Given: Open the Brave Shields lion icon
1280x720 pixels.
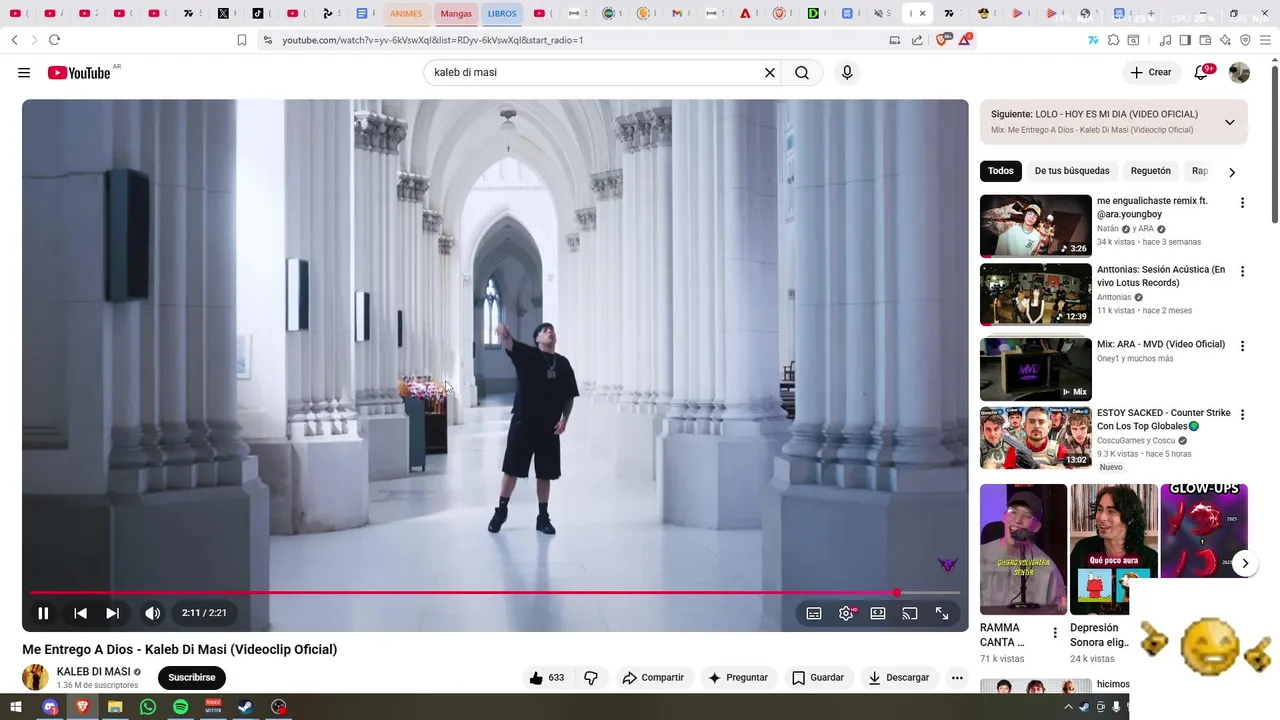Looking at the screenshot, I should pyautogui.click(x=941, y=40).
